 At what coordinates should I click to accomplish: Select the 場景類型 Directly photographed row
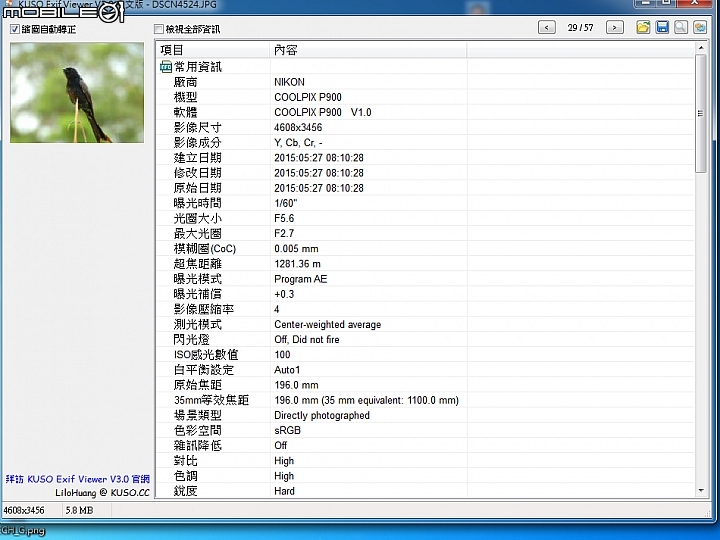425,416
